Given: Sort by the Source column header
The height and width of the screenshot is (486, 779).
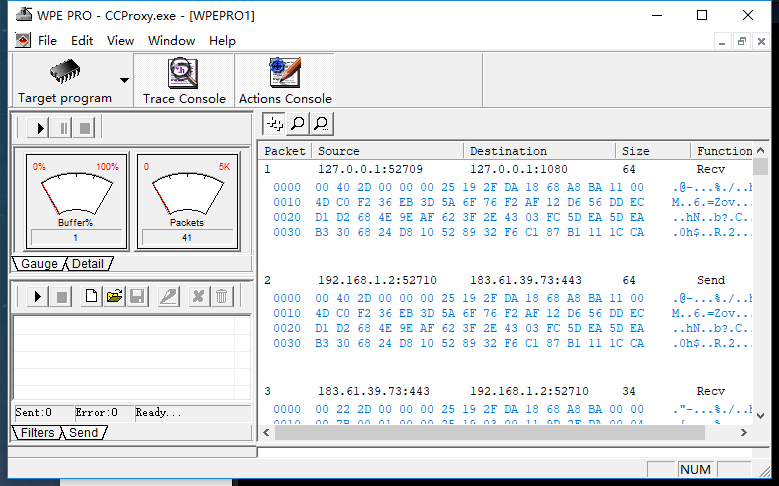Looking at the screenshot, I should pyautogui.click(x=388, y=151).
